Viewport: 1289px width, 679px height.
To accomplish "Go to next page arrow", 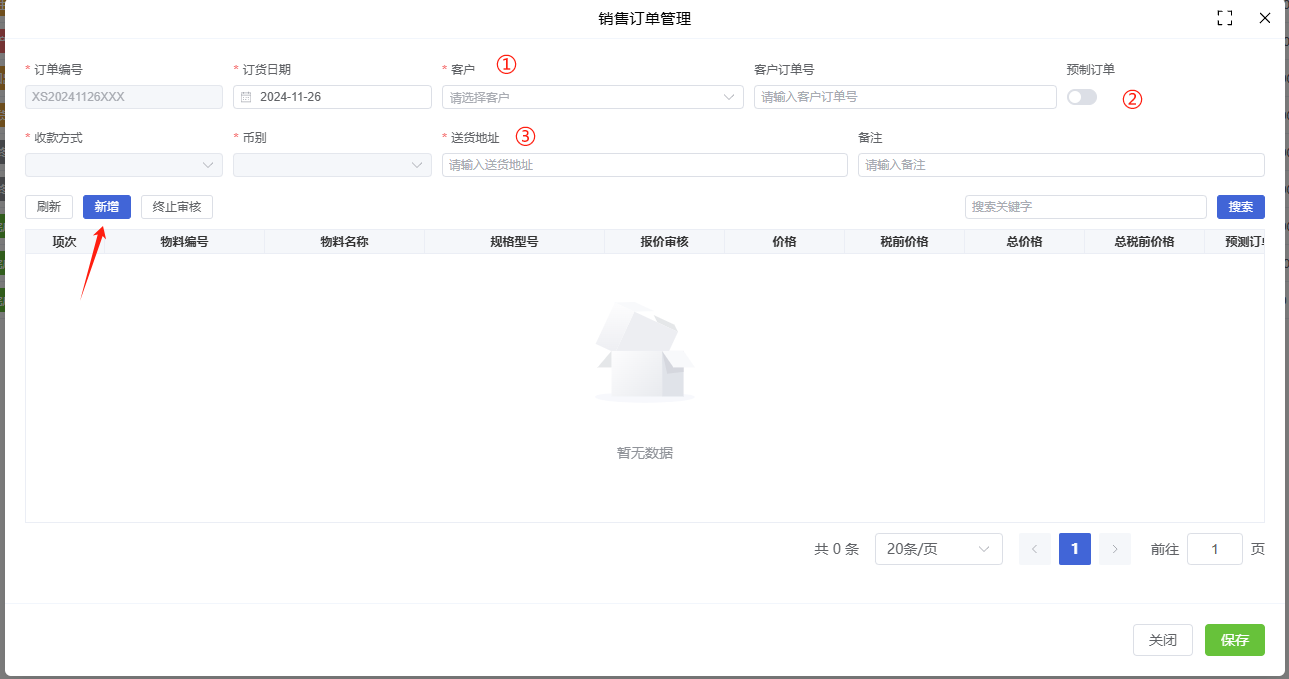I will 1115,549.
